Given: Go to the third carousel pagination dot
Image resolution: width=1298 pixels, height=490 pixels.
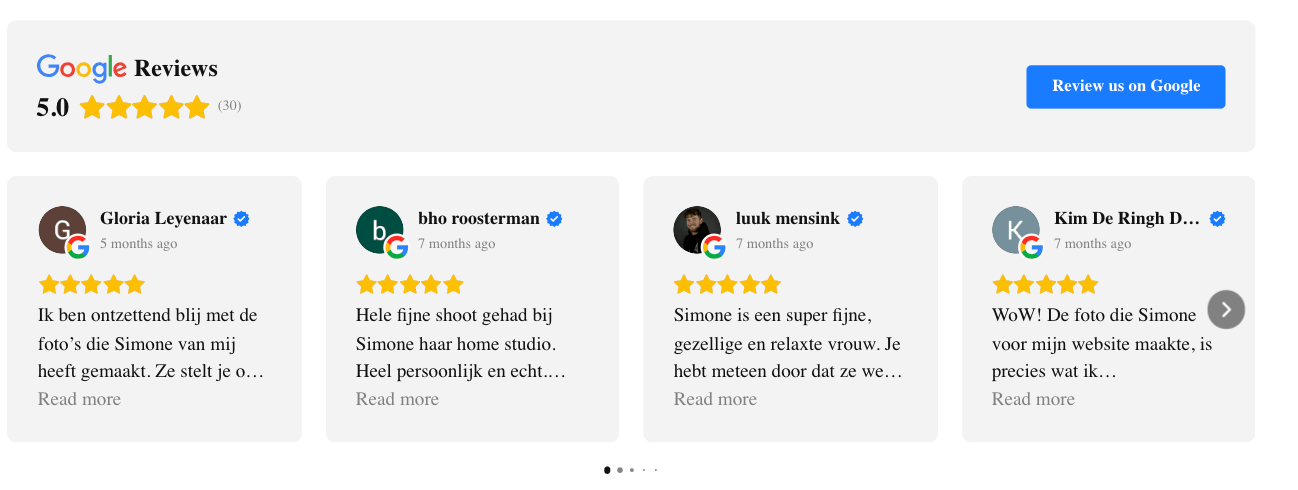Looking at the screenshot, I should [x=632, y=470].
